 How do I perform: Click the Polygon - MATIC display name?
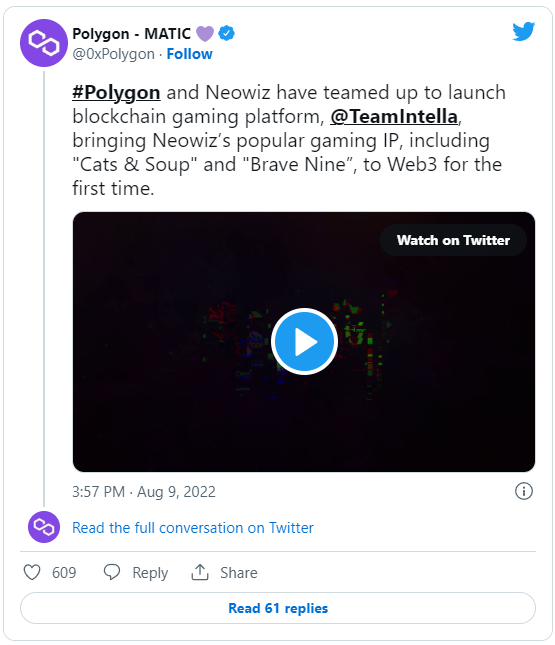(132, 34)
